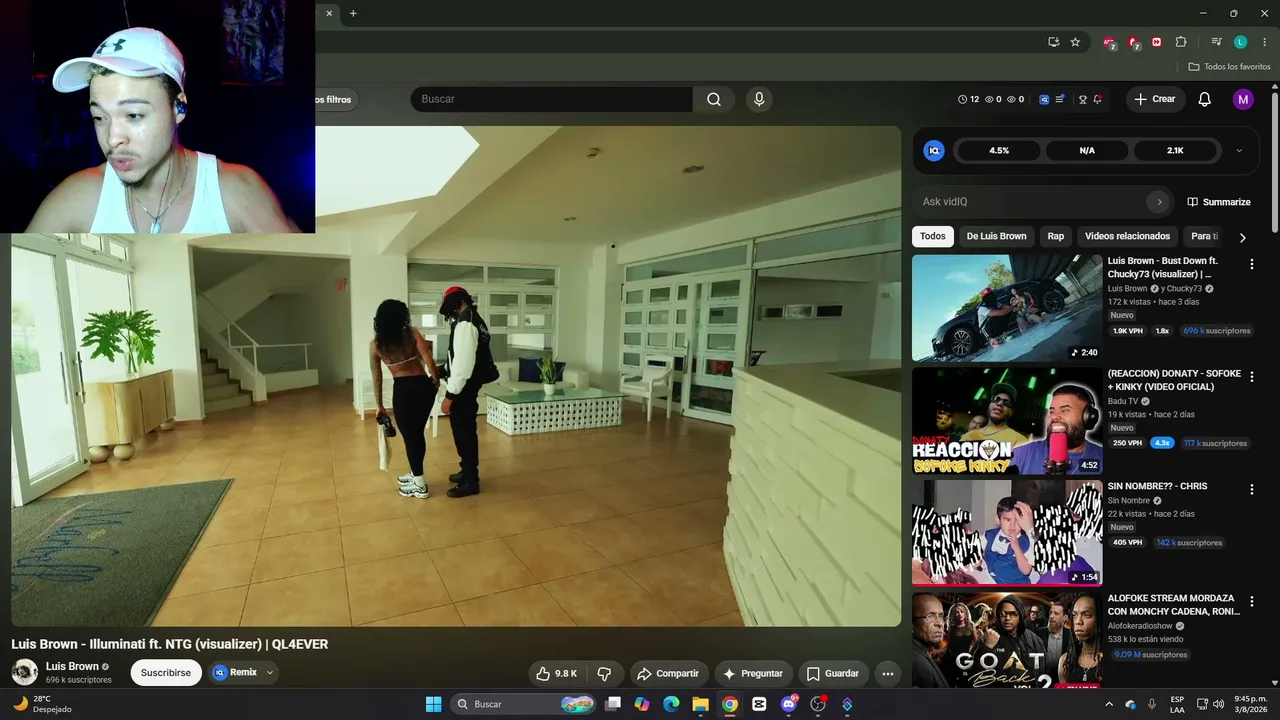Viewport: 1280px width, 720px height.
Task: Open Microsoft Edge from the taskbar
Action: click(671, 704)
